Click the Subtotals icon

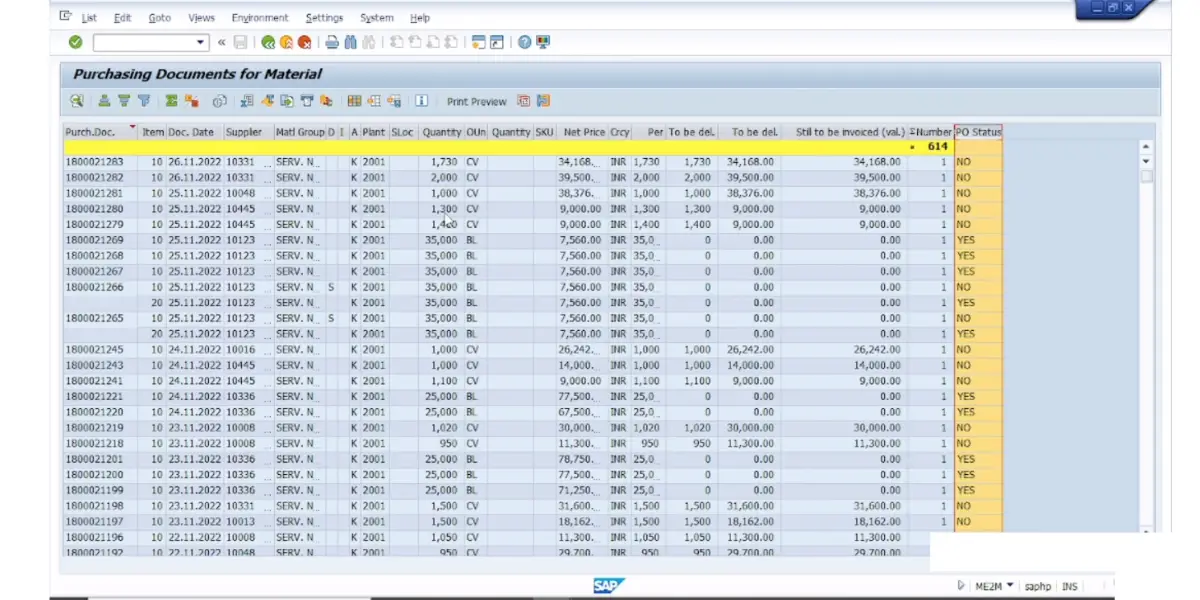pos(191,101)
